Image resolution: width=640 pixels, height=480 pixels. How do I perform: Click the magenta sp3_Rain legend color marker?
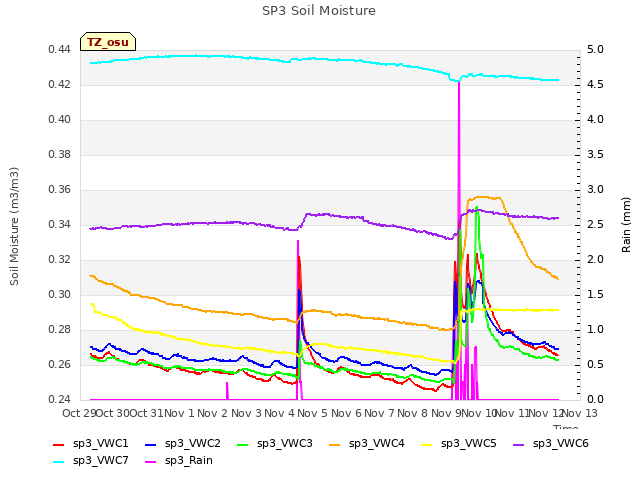(151, 462)
